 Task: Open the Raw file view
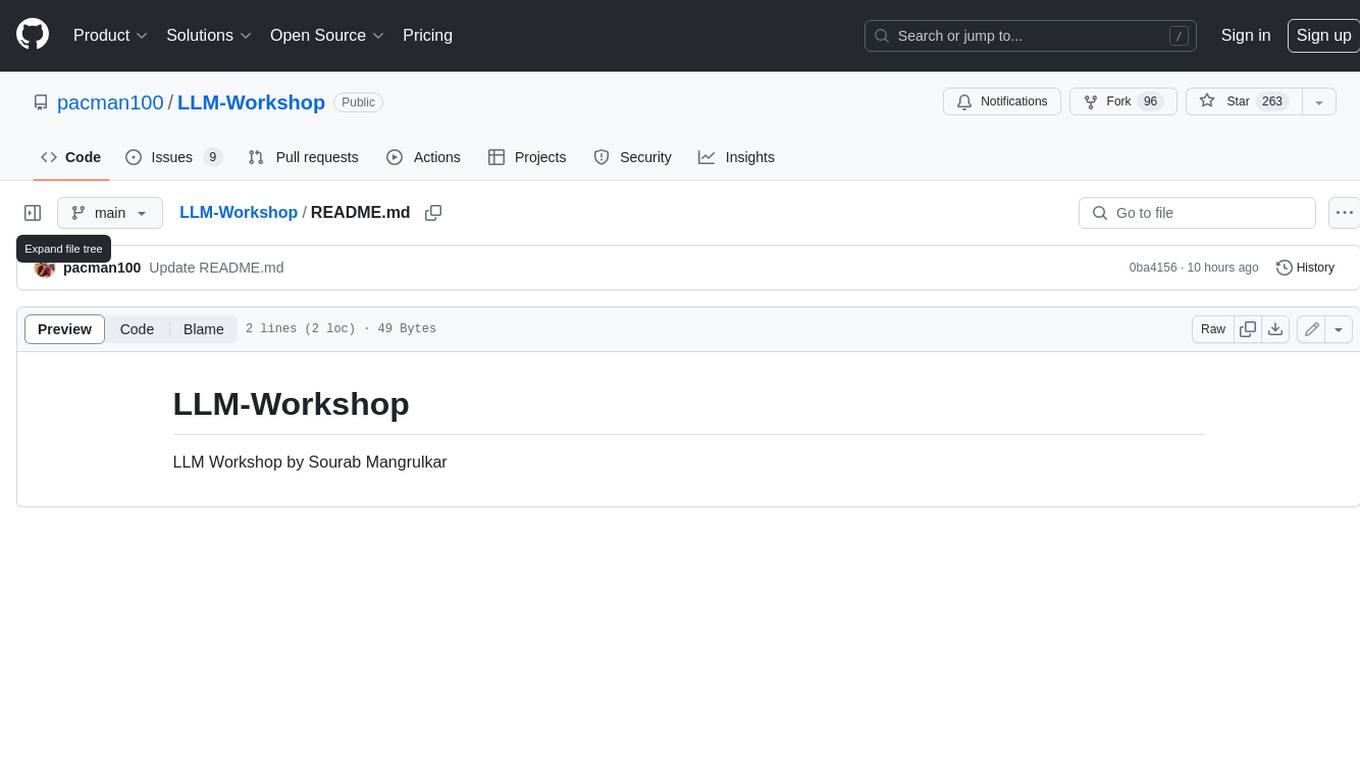1213,329
